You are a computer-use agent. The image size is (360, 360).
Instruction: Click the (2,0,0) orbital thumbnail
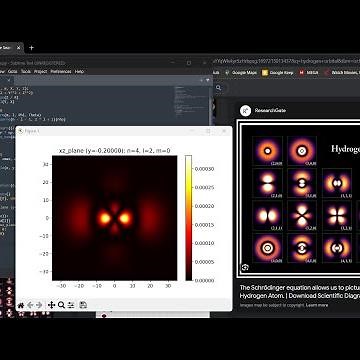click(267, 151)
